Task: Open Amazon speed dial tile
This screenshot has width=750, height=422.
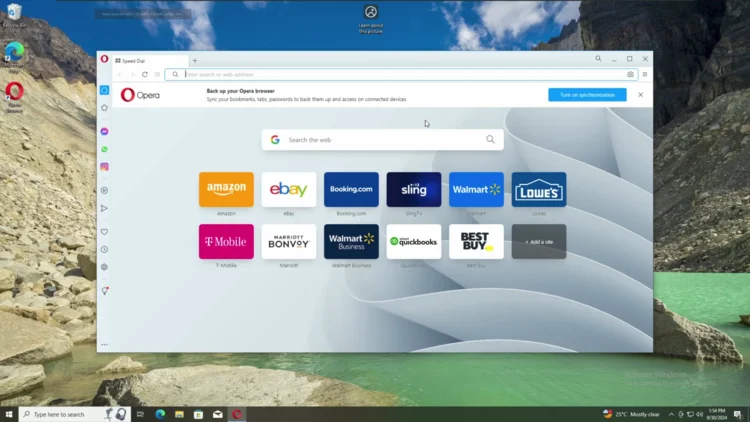Action: coord(226,189)
